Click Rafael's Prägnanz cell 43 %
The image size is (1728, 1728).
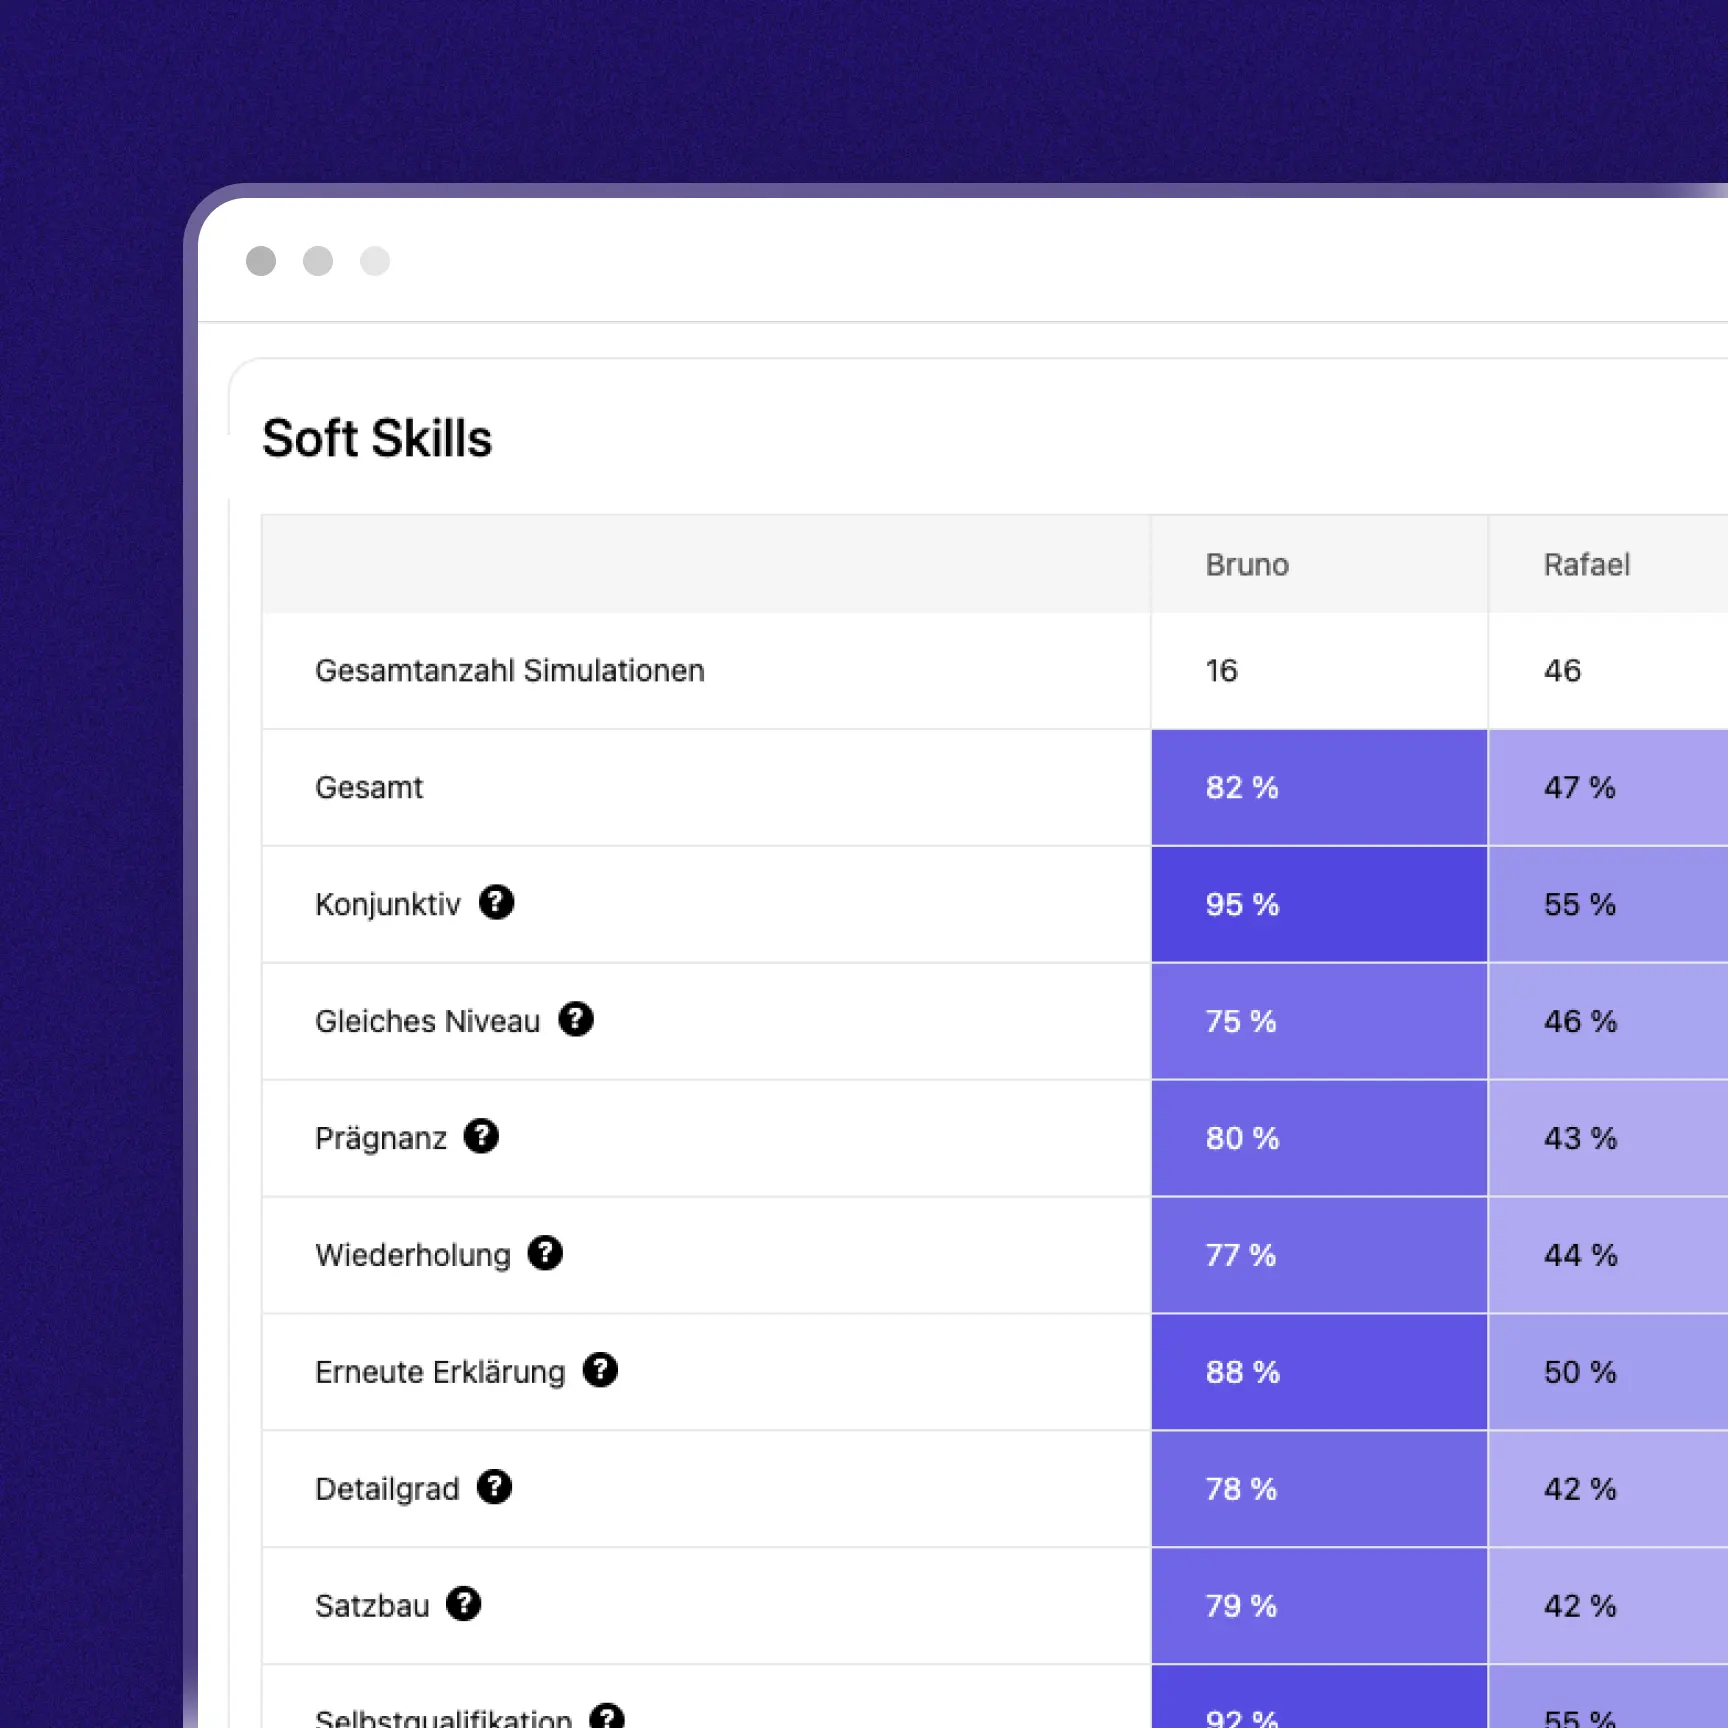point(1608,1139)
